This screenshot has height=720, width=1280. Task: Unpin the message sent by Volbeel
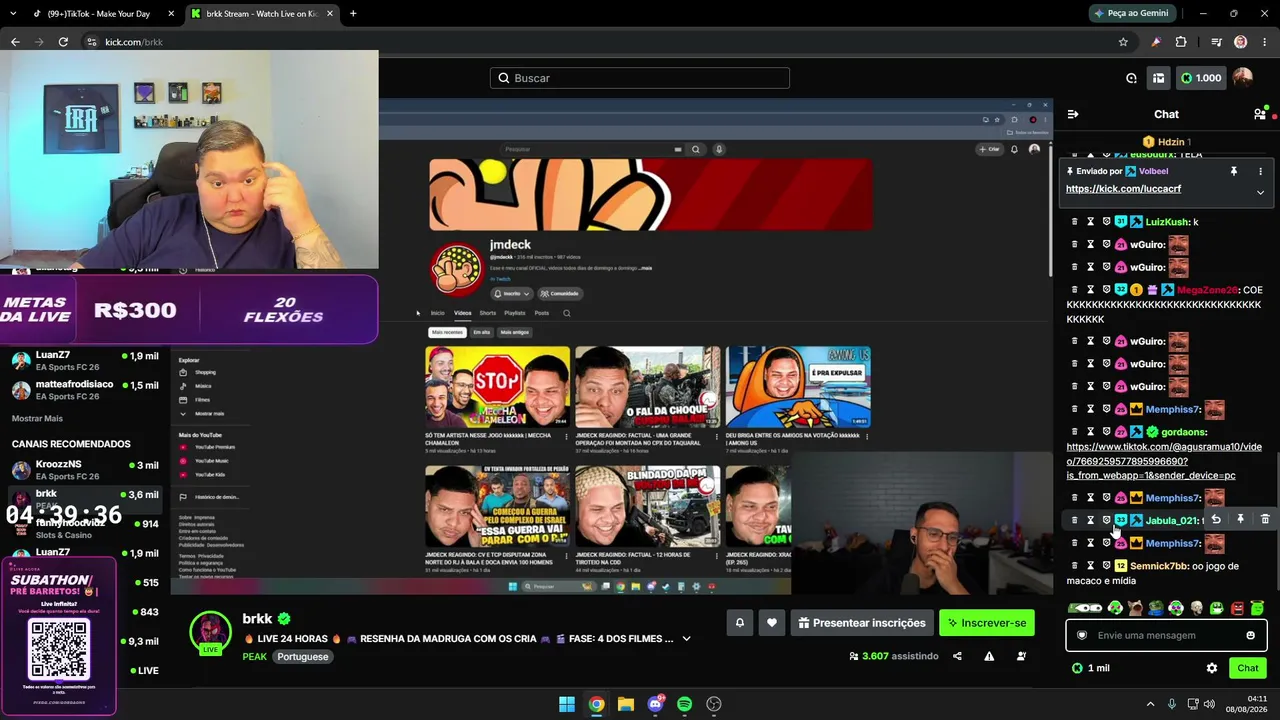point(1234,171)
